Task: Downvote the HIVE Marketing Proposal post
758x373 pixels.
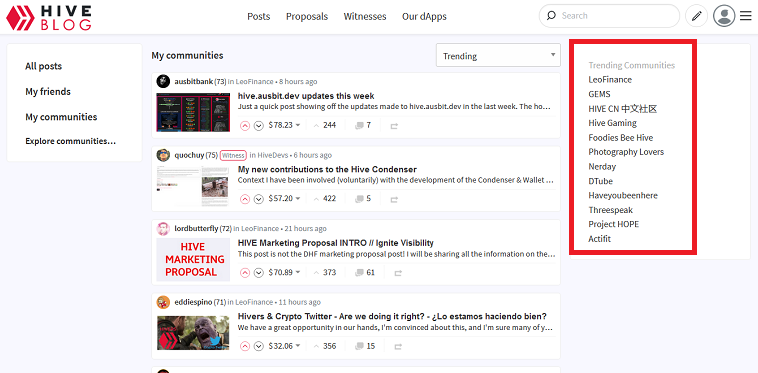Action: pos(259,273)
